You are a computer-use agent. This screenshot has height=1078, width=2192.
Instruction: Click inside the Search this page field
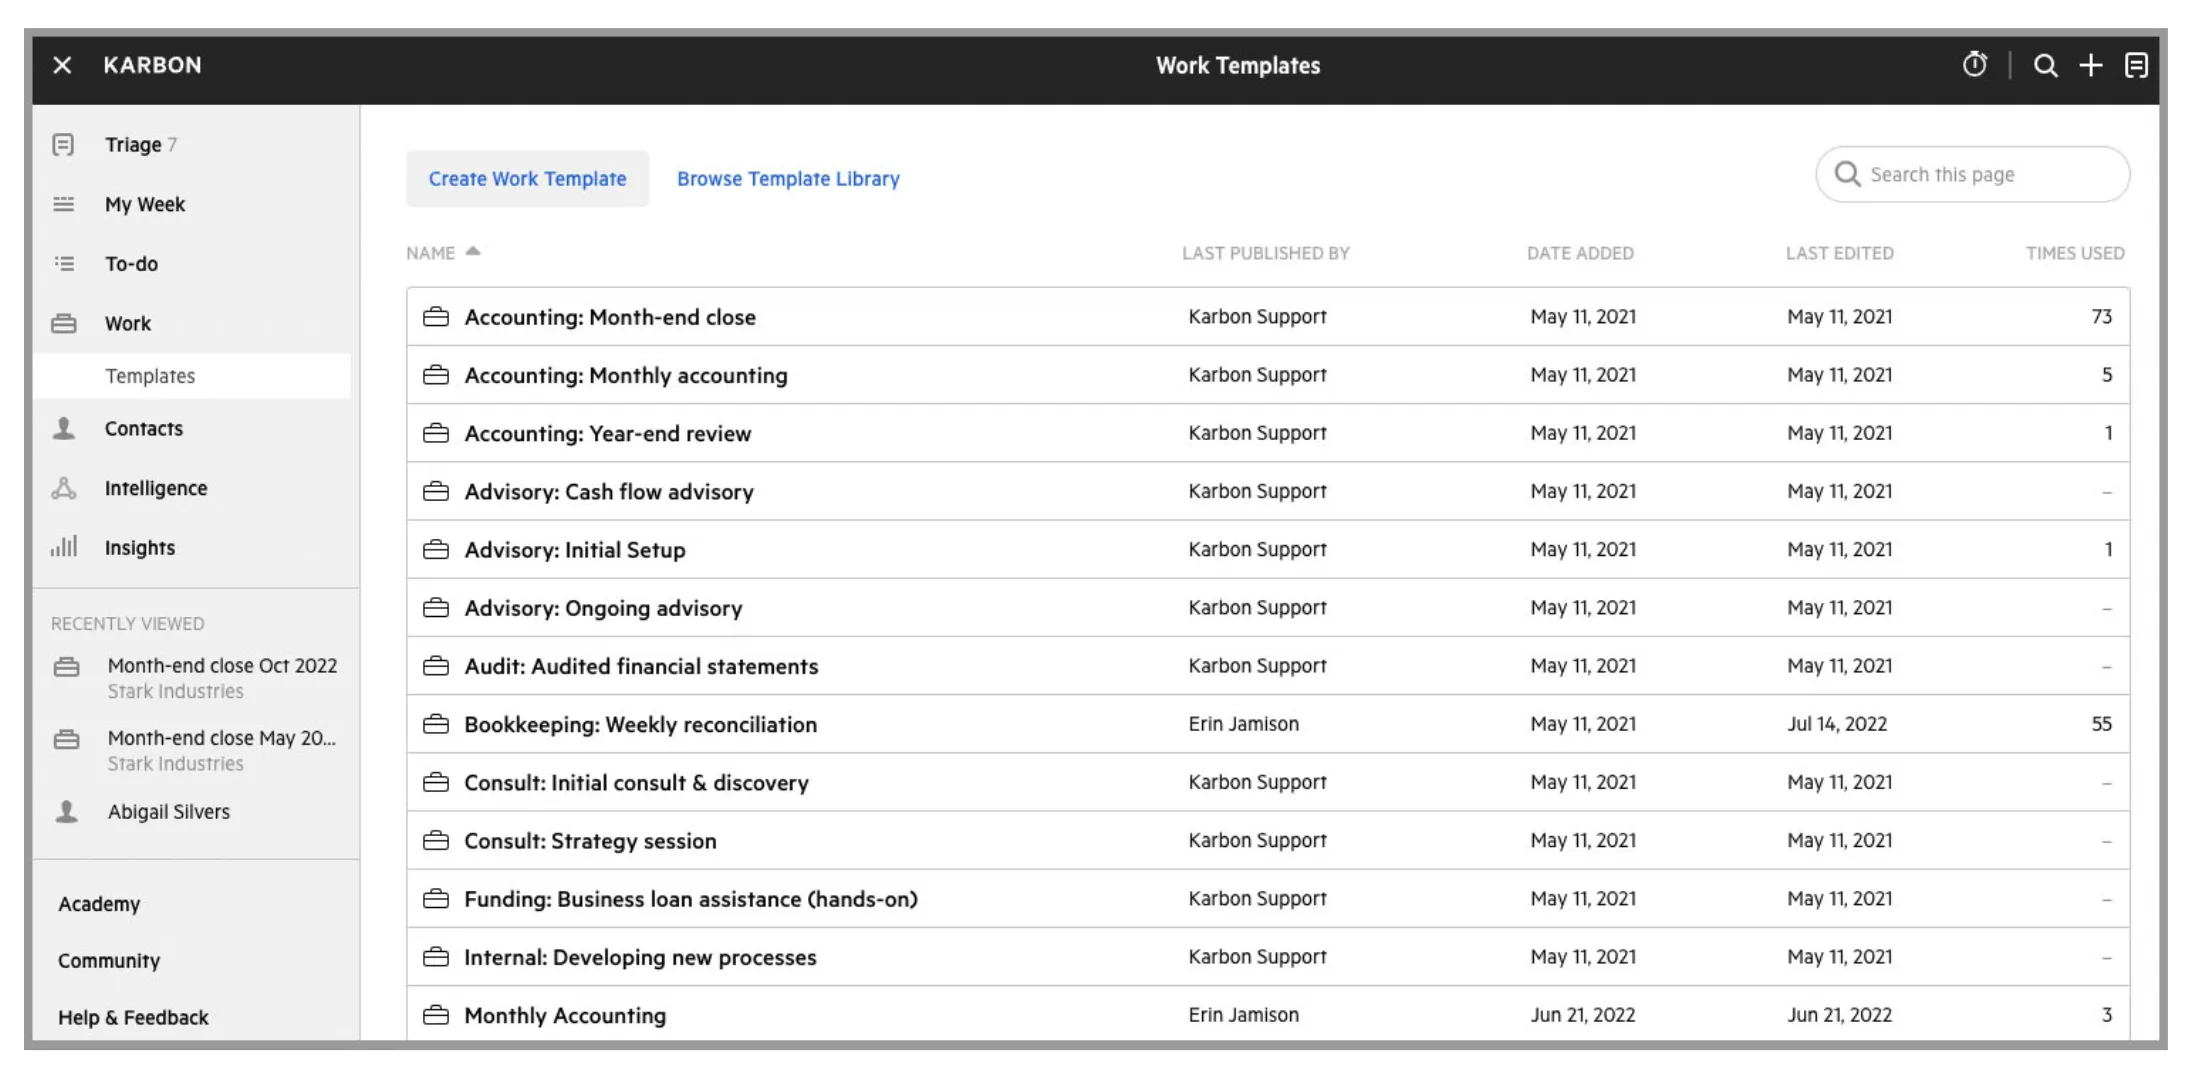(x=1971, y=174)
